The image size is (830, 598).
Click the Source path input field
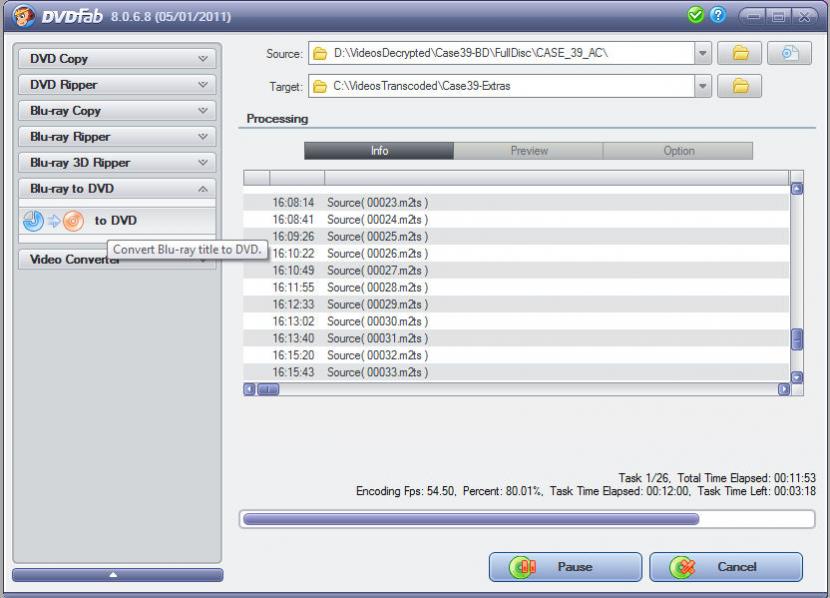click(501, 53)
